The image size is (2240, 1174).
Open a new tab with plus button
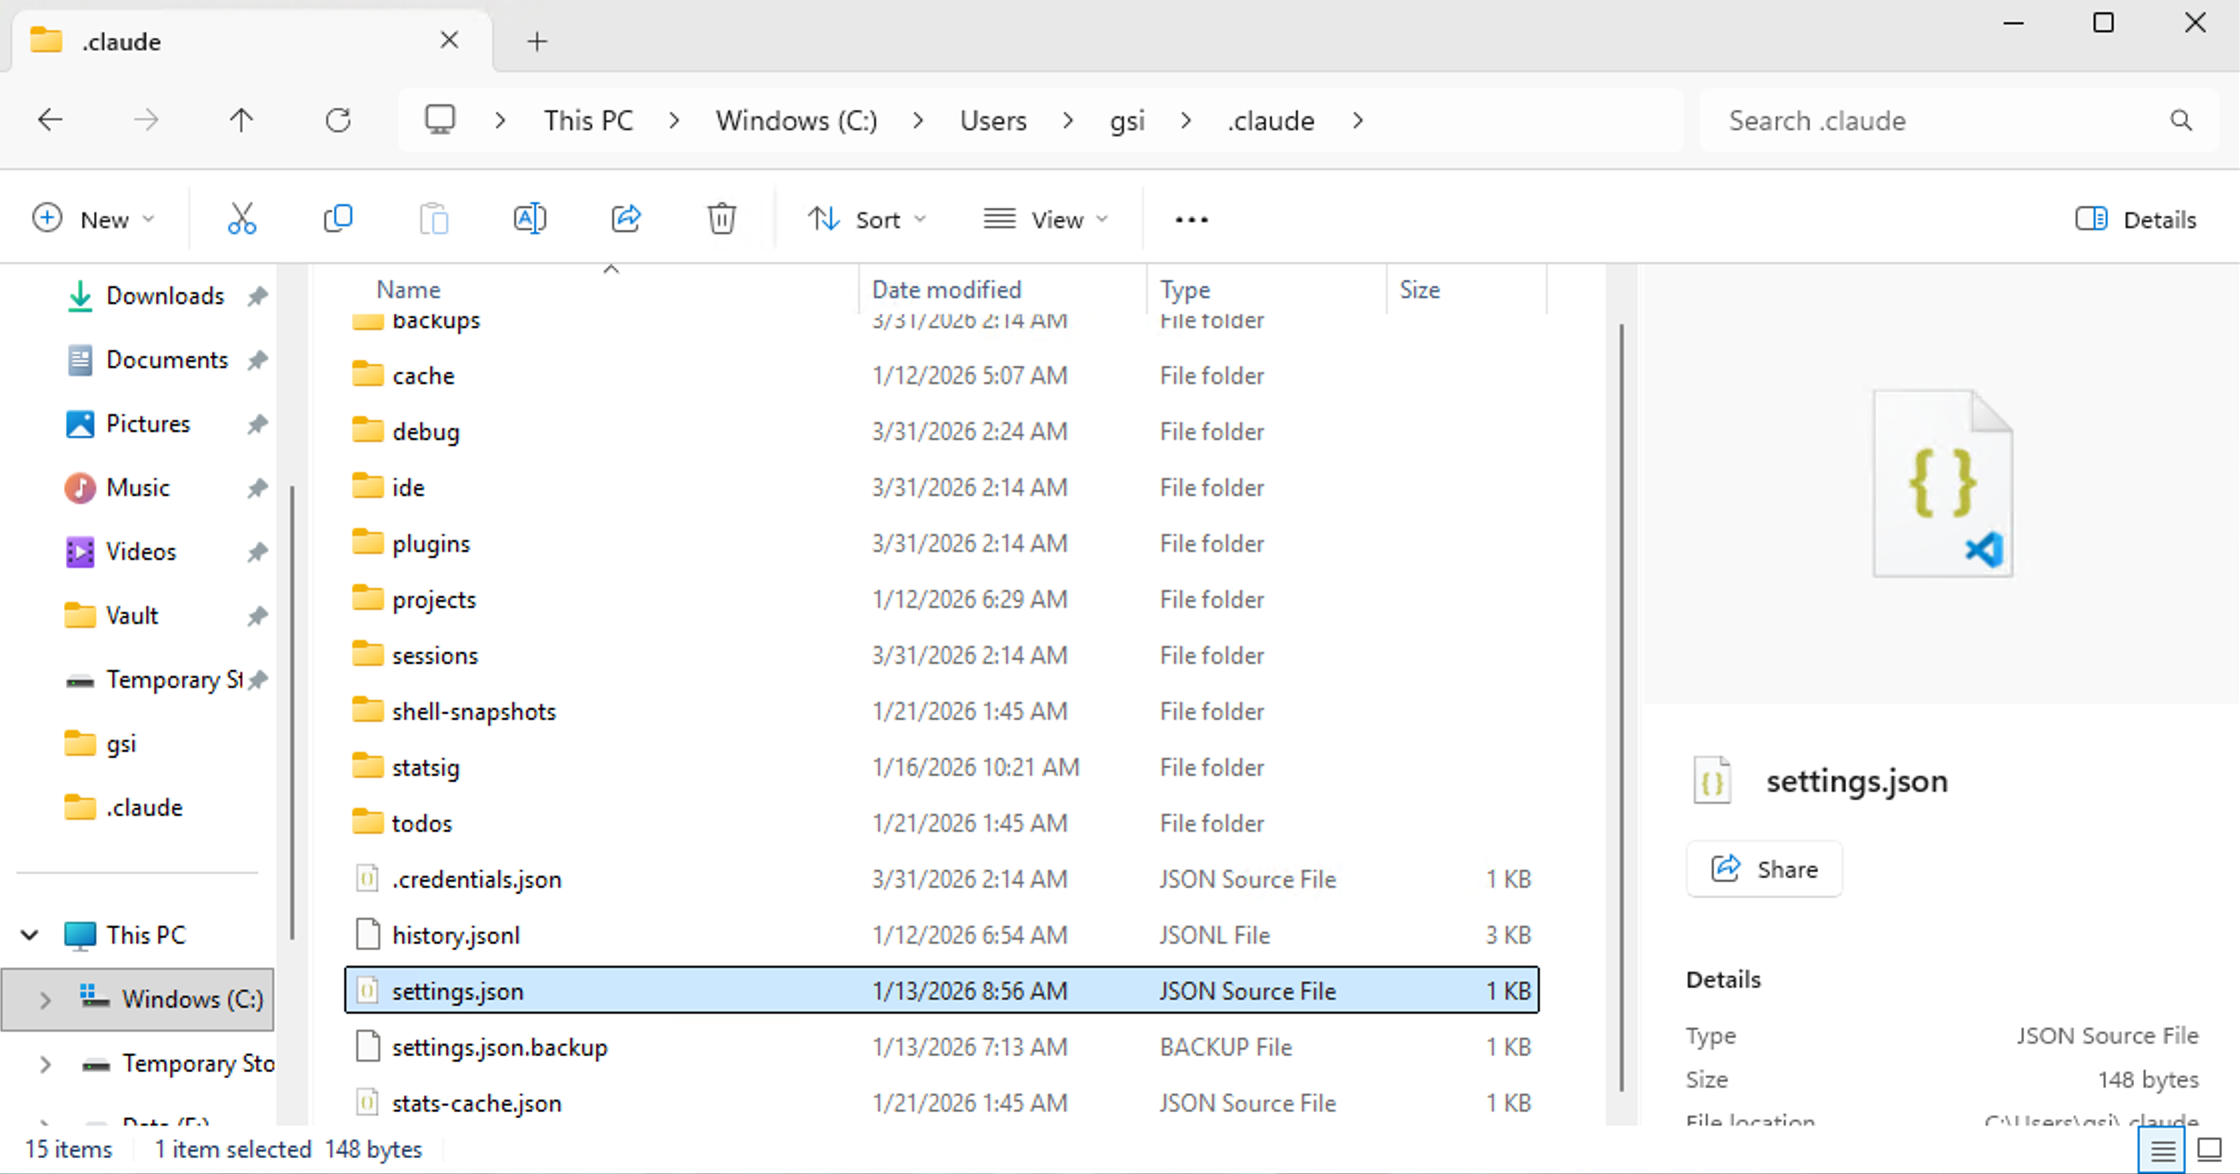point(537,41)
